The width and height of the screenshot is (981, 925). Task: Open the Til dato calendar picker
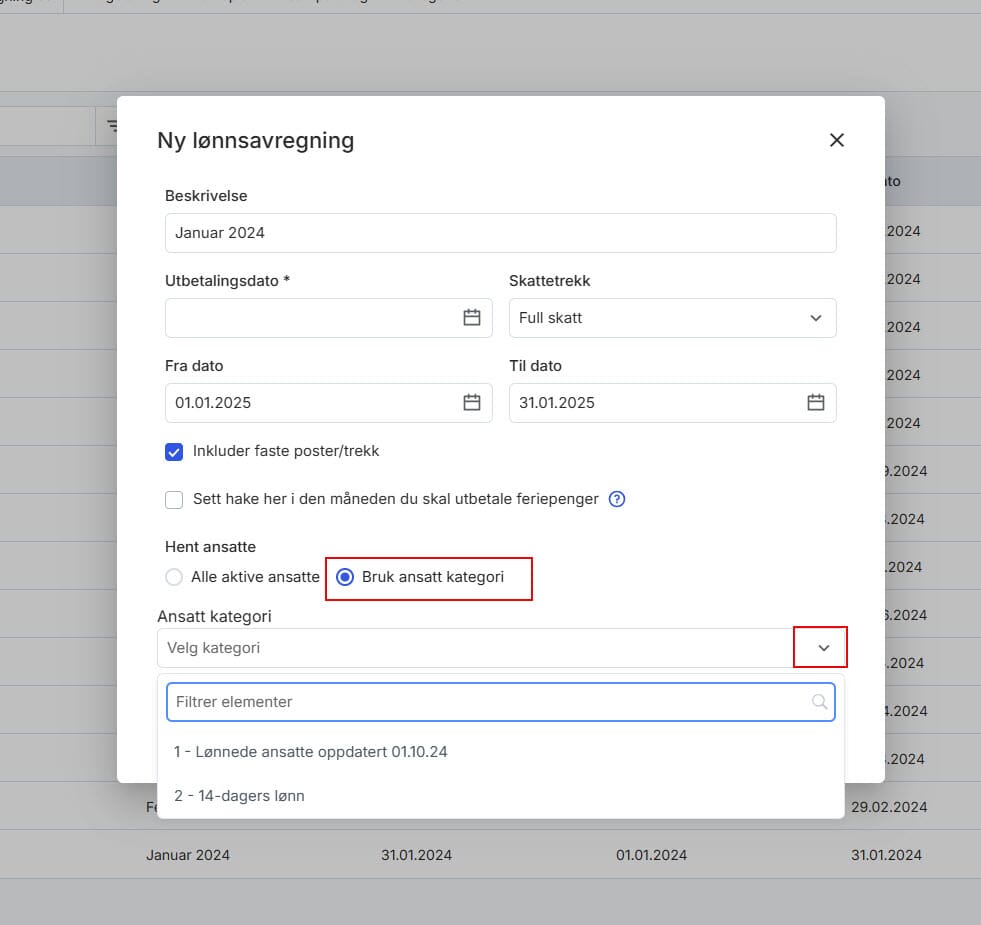(816, 403)
